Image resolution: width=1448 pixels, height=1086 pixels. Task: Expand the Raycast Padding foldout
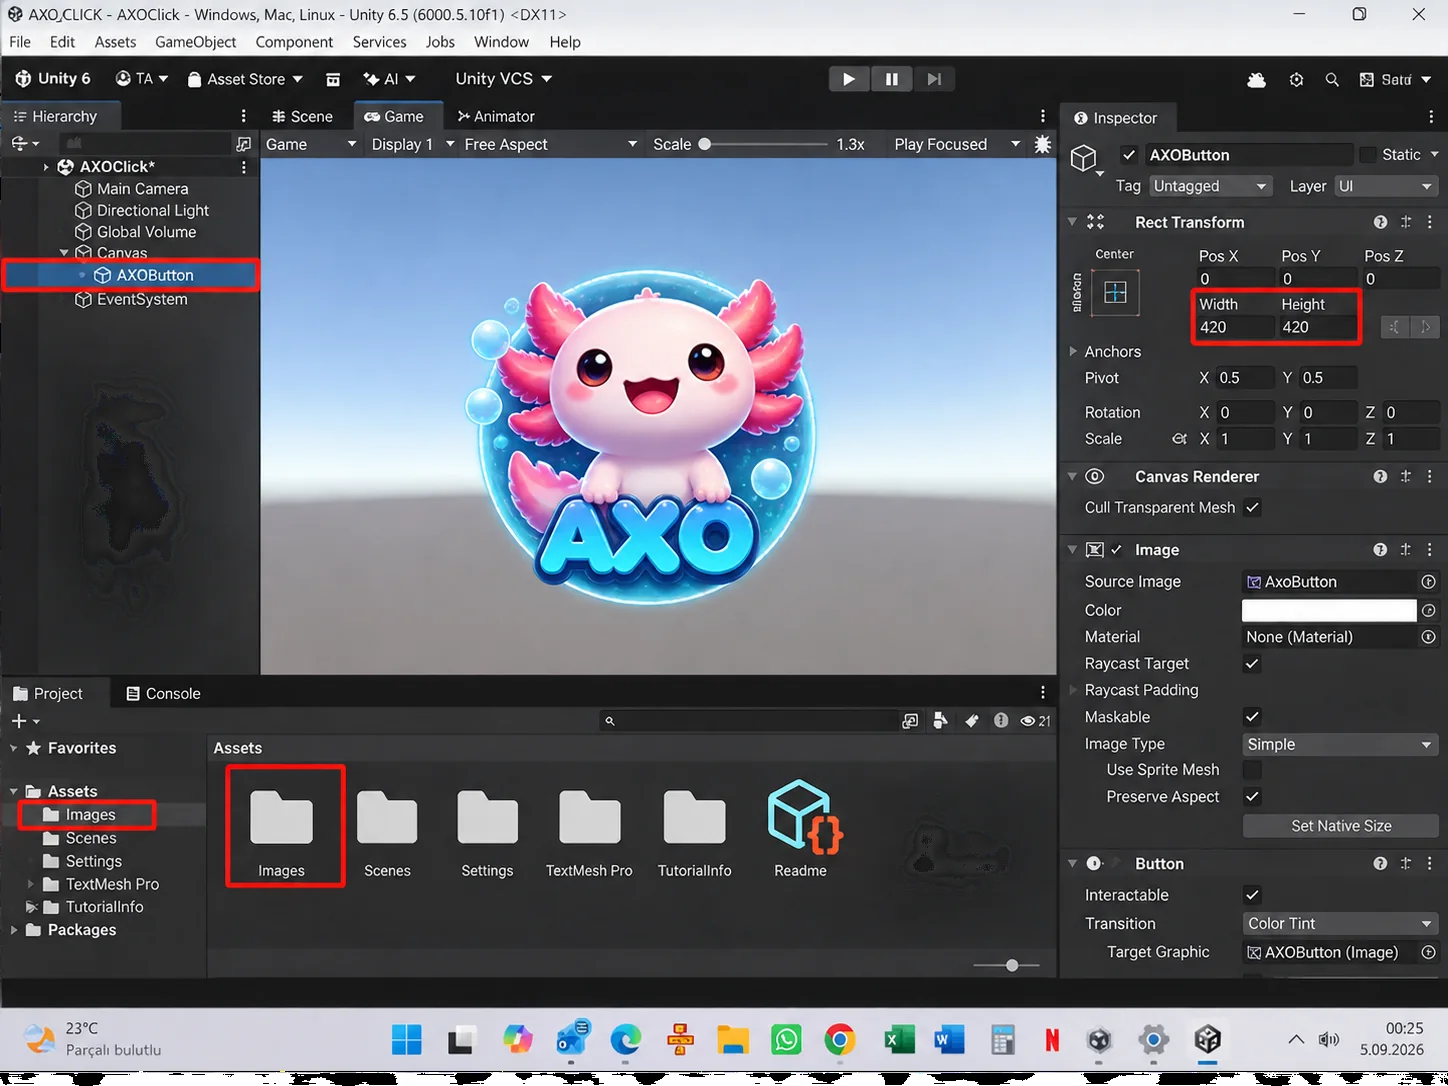click(x=1073, y=690)
